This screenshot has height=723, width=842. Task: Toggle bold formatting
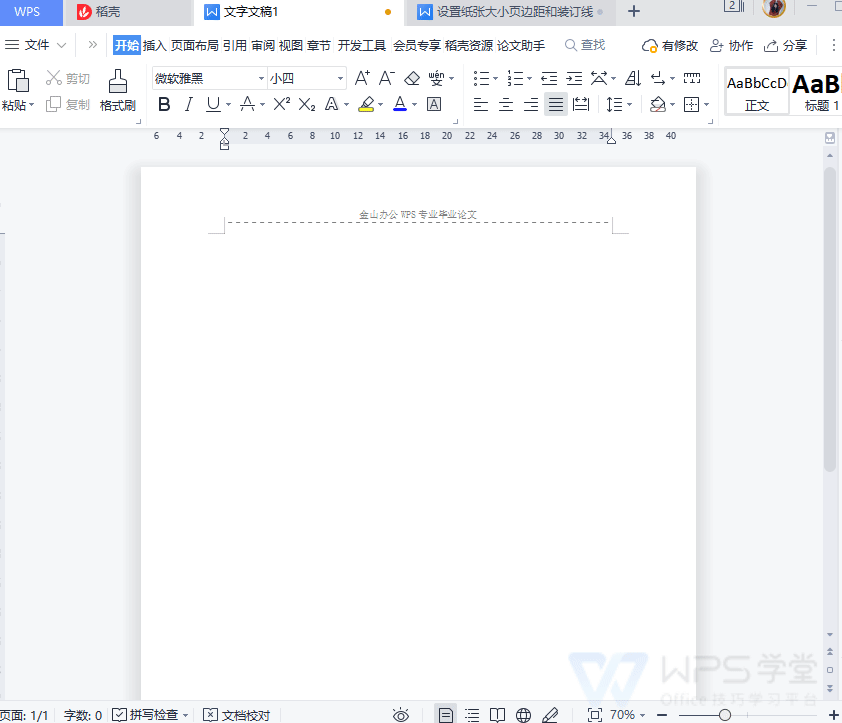(163, 104)
